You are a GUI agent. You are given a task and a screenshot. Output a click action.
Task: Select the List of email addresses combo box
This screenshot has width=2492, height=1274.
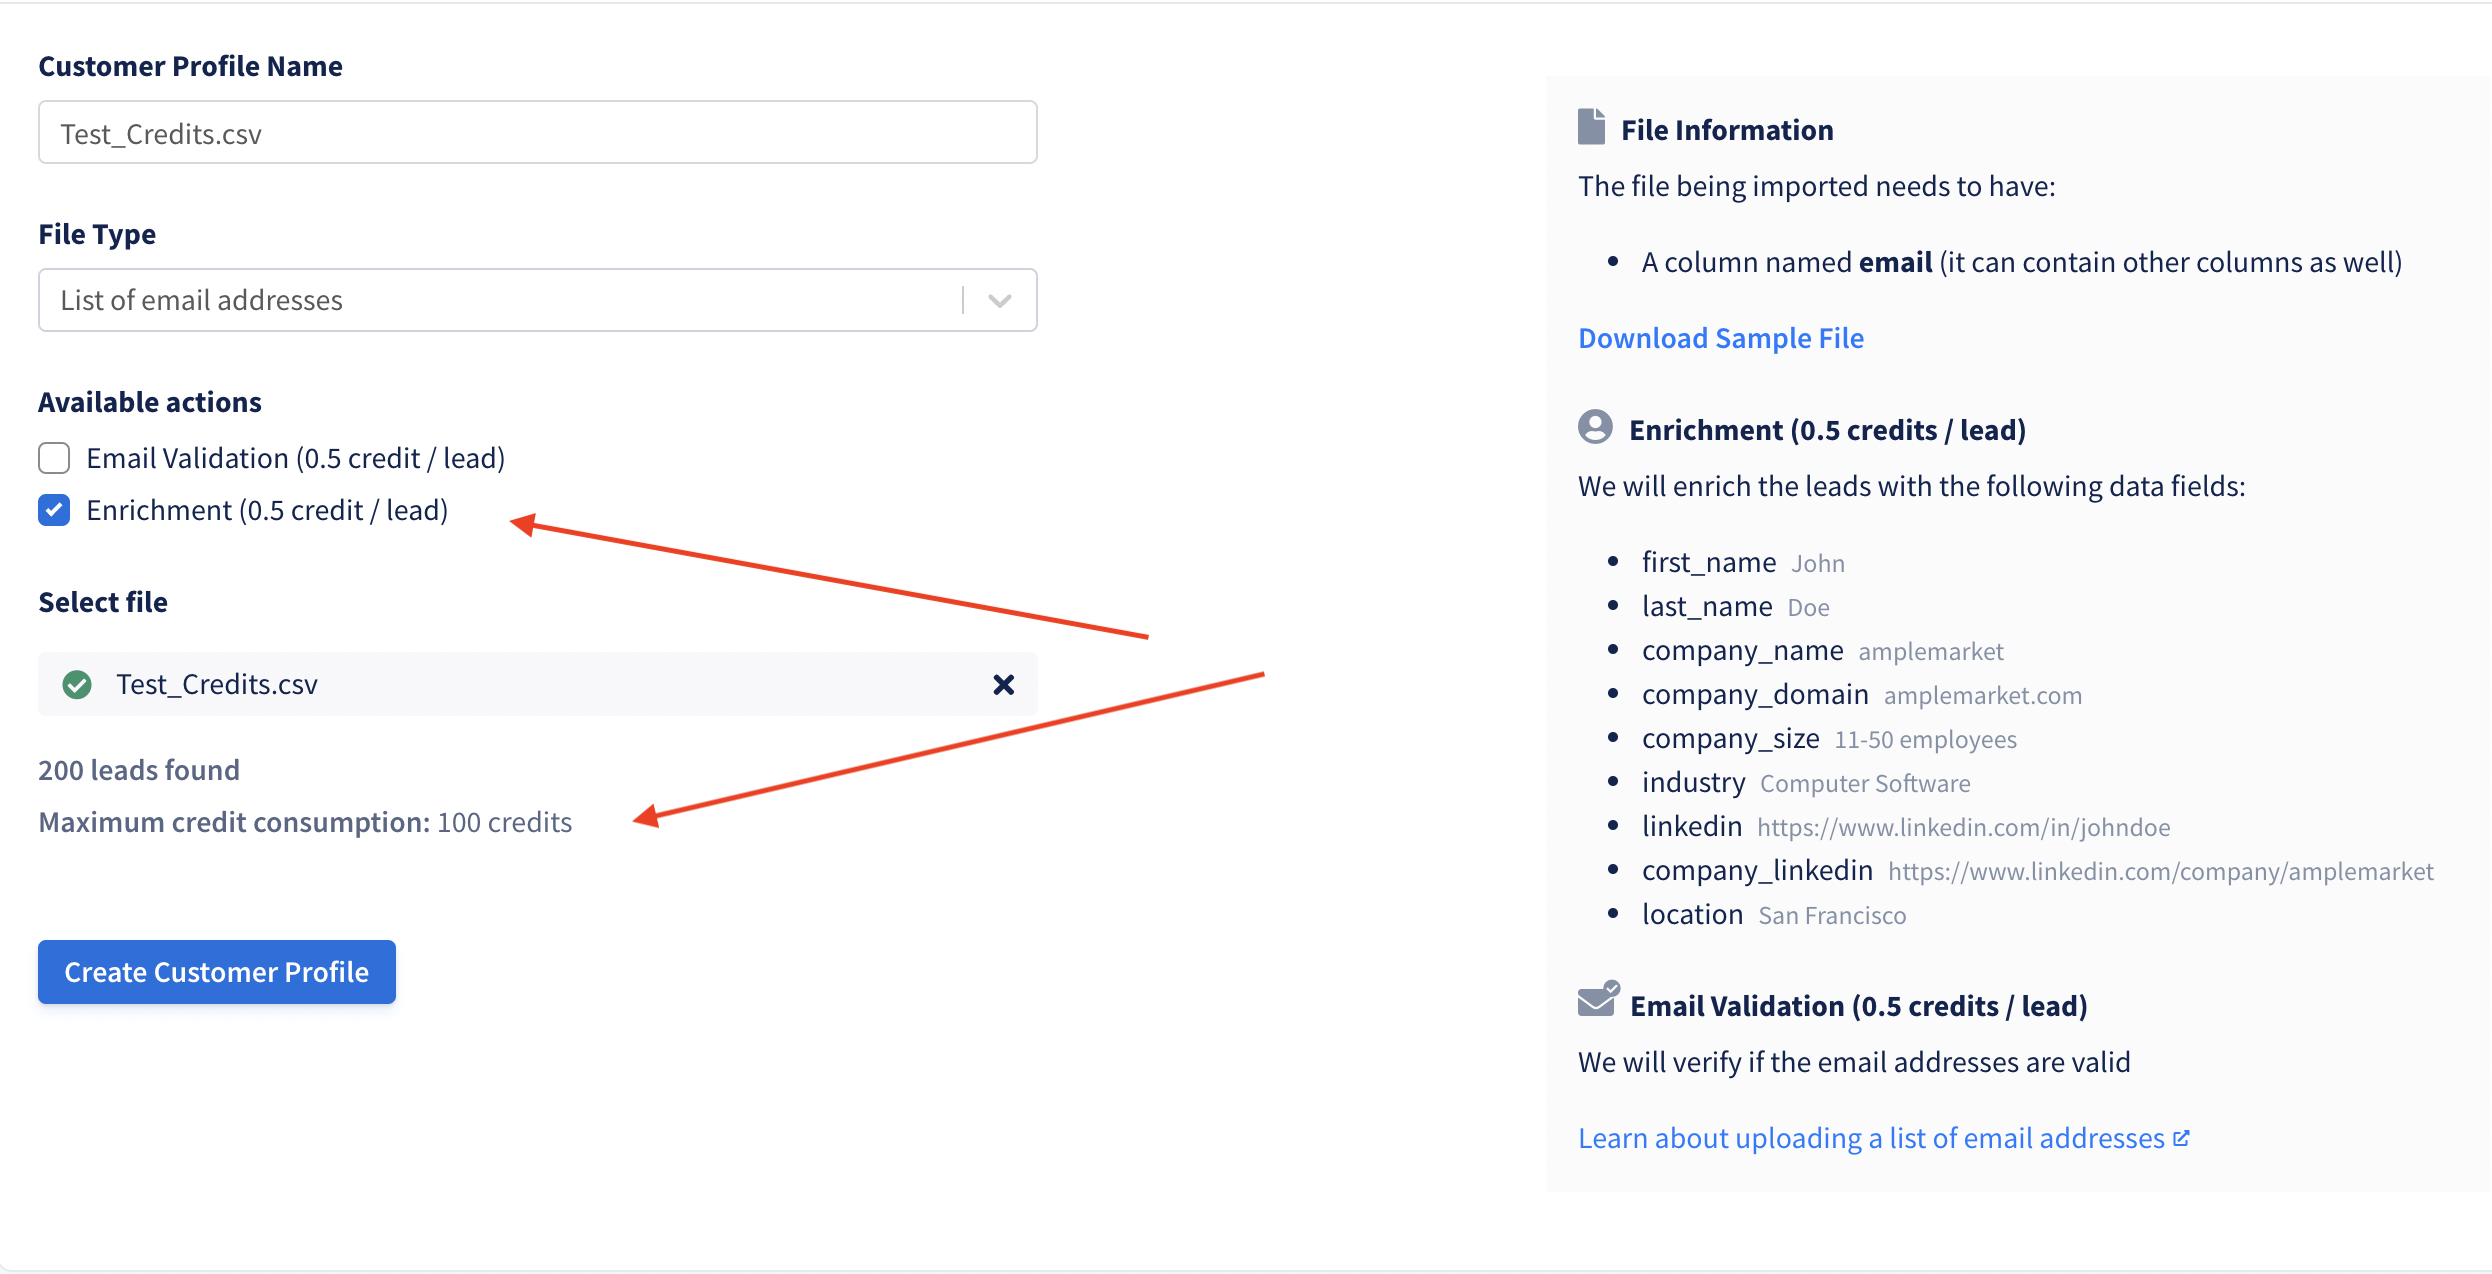[537, 300]
